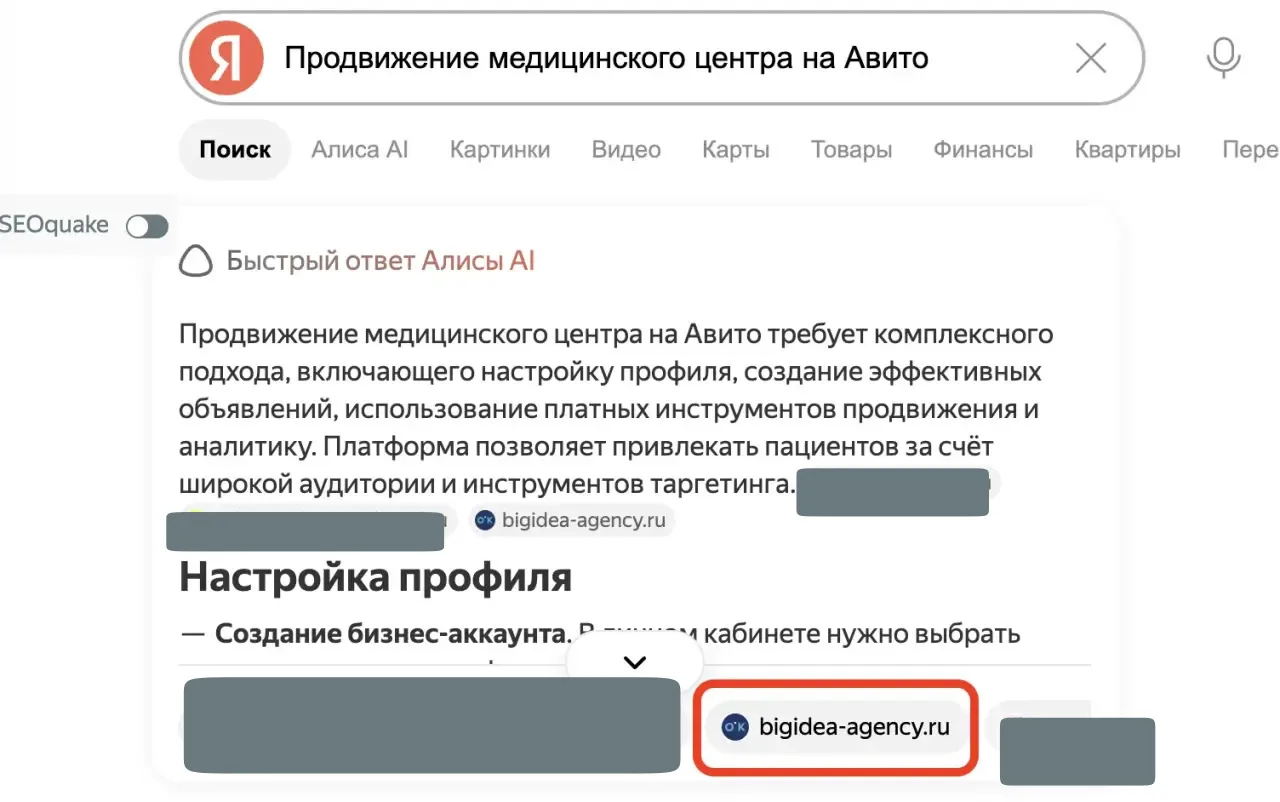The height and width of the screenshot is (802, 1280).
Task: Open the Видео tab
Action: [626, 150]
